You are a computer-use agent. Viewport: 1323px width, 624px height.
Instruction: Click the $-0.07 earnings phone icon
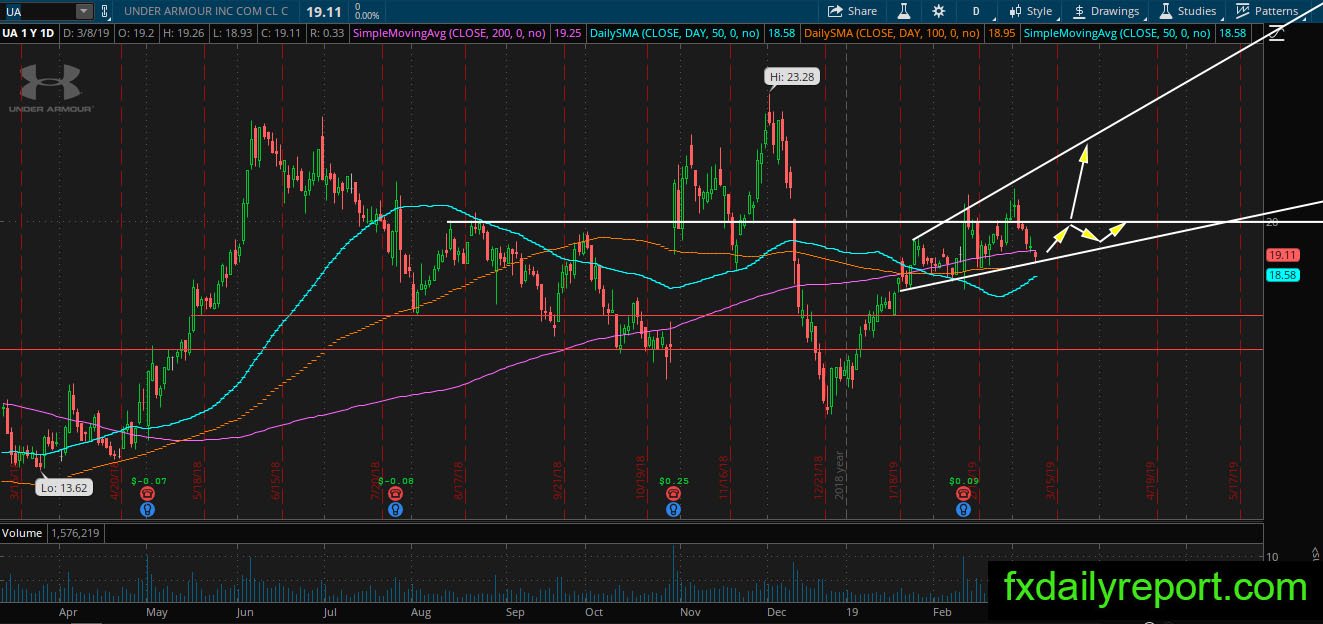(x=147, y=493)
